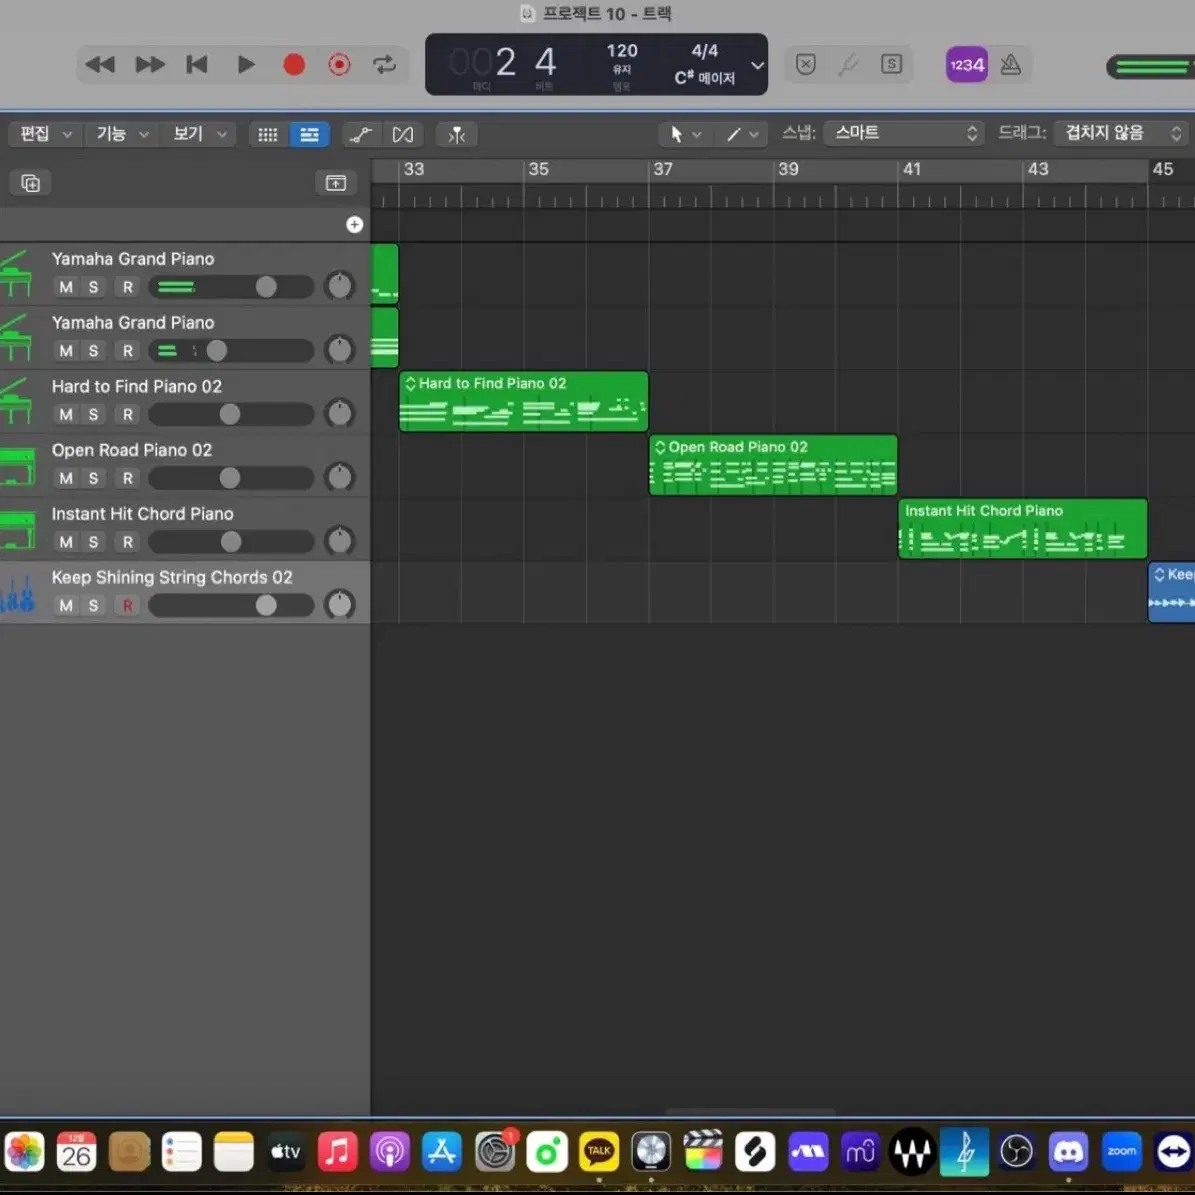Screen dimensions: 1195x1195
Task: Click the C# 메이저 key signature
Action: (x=704, y=78)
